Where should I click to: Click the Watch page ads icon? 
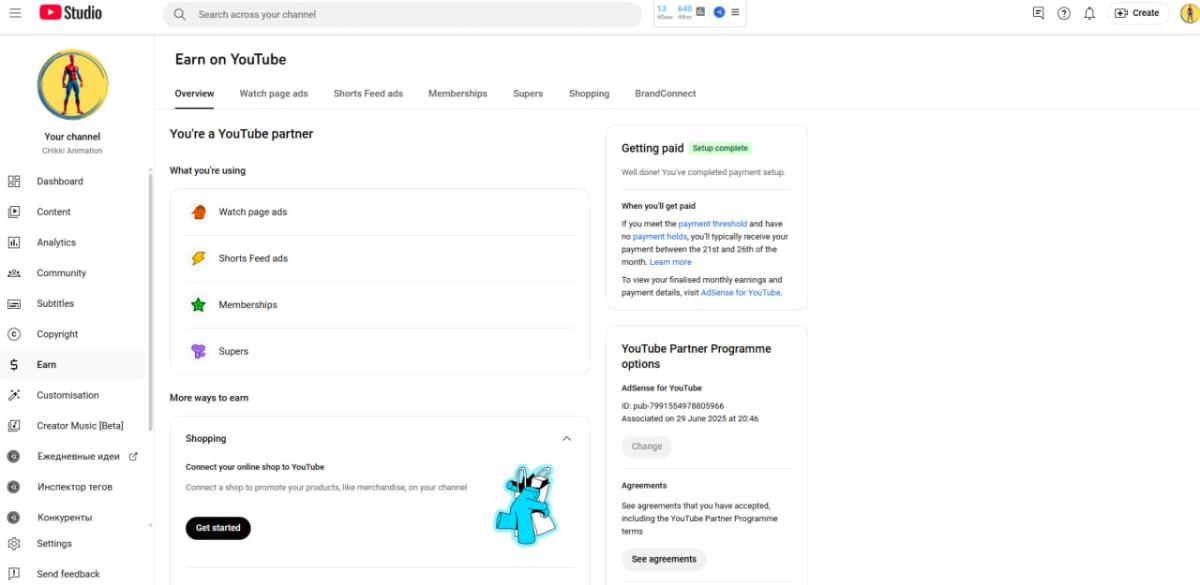199,212
